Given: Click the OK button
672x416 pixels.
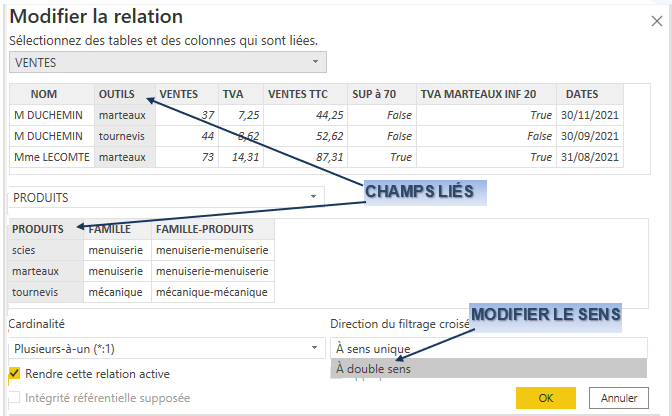Looking at the screenshot, I should click(545, 397).
